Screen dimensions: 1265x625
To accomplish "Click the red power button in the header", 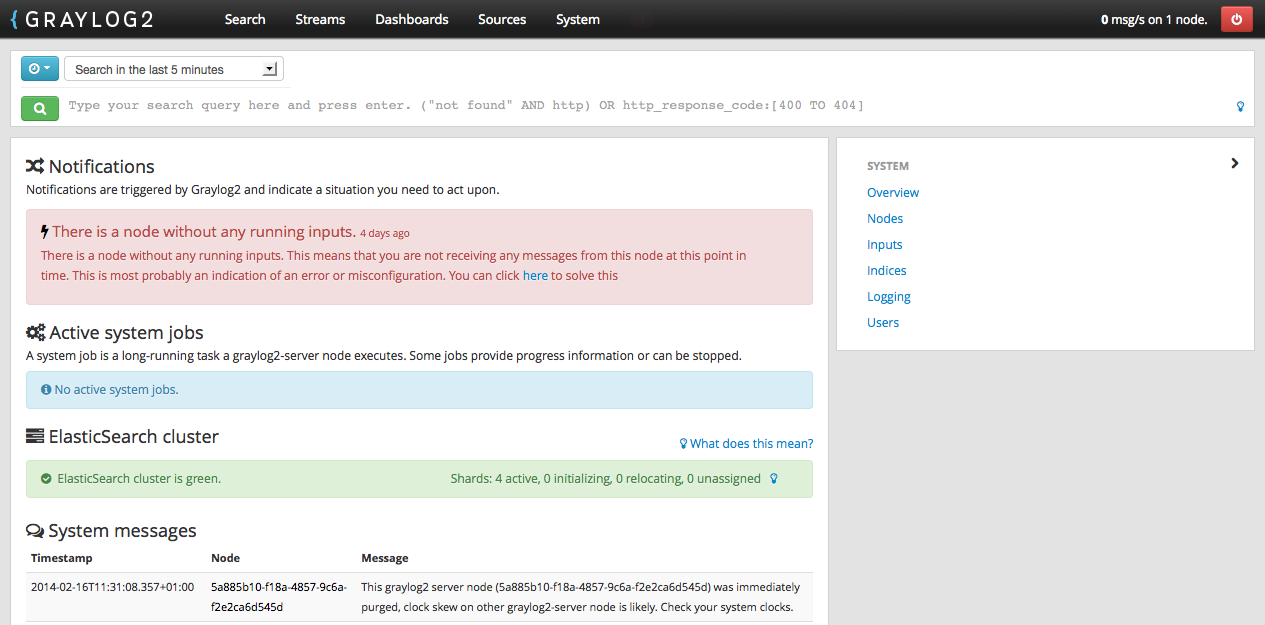I will pyautogui.click(x=1236, y=18).
